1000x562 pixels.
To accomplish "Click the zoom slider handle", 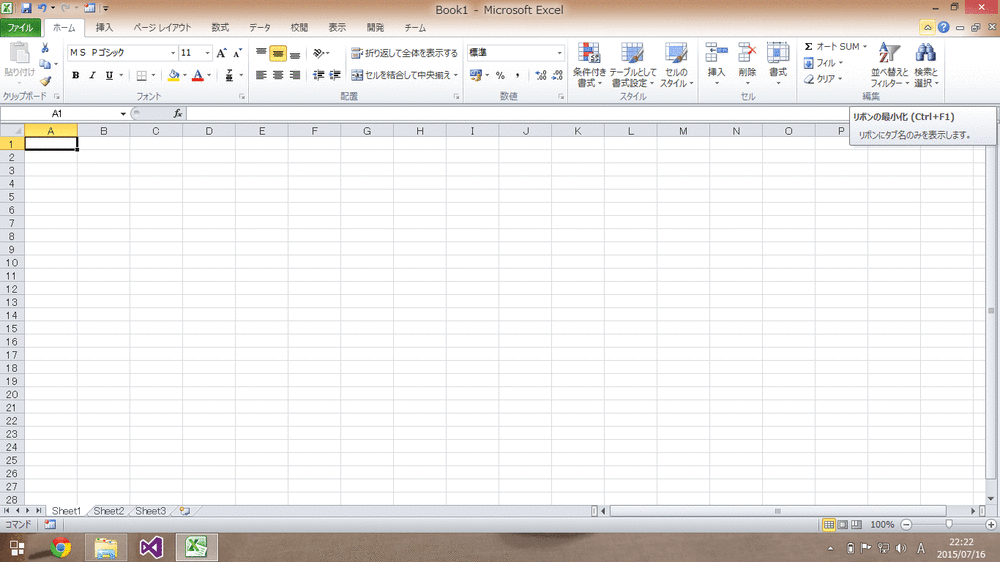I will 949,524.
